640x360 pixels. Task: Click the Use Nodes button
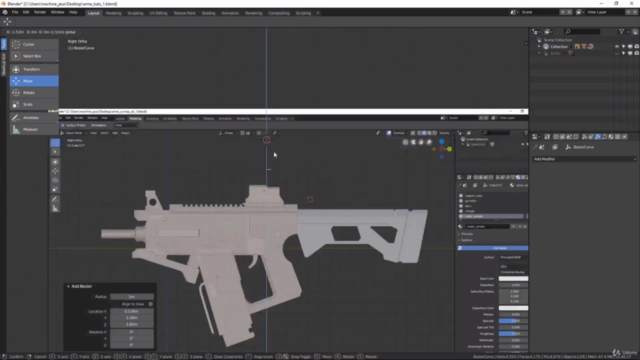pos(493,248)
